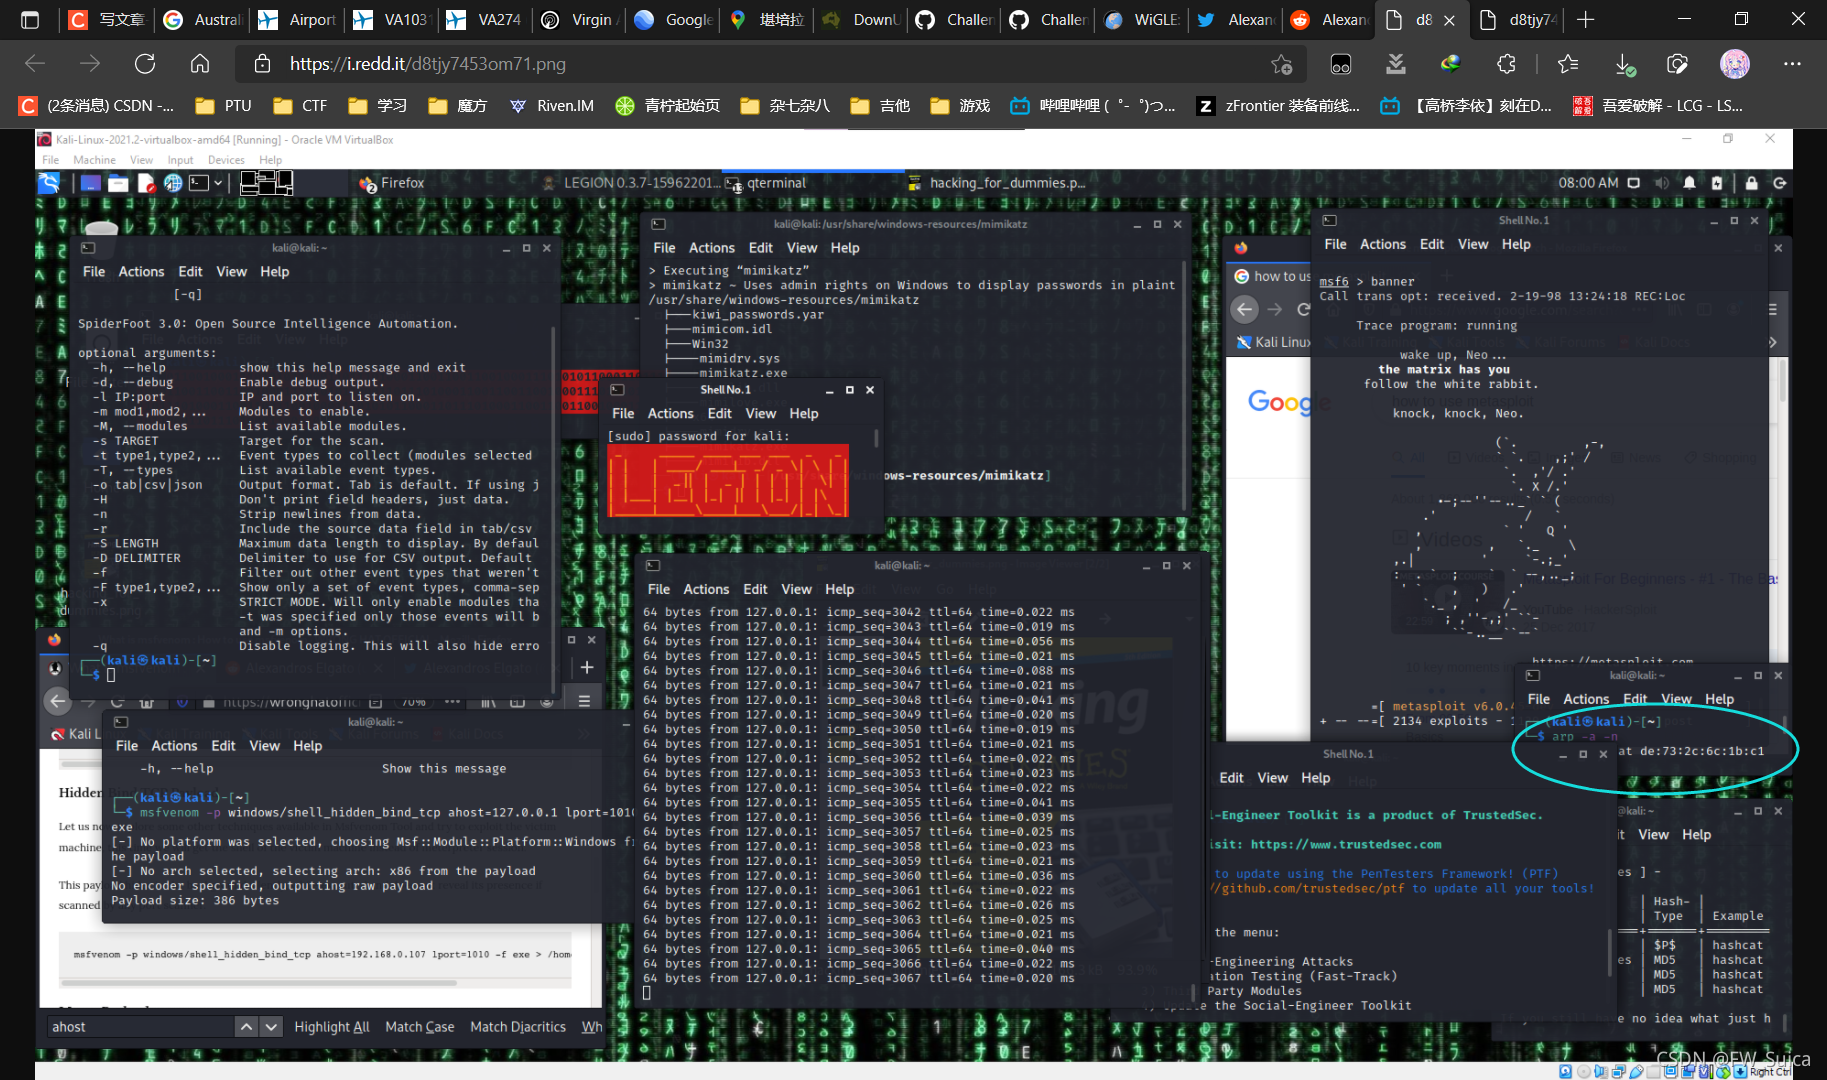Image resolution: width=1827 pixels, height=1080 pixels.
Task: Click the browser forward arrow button
Action: (90, 64)
